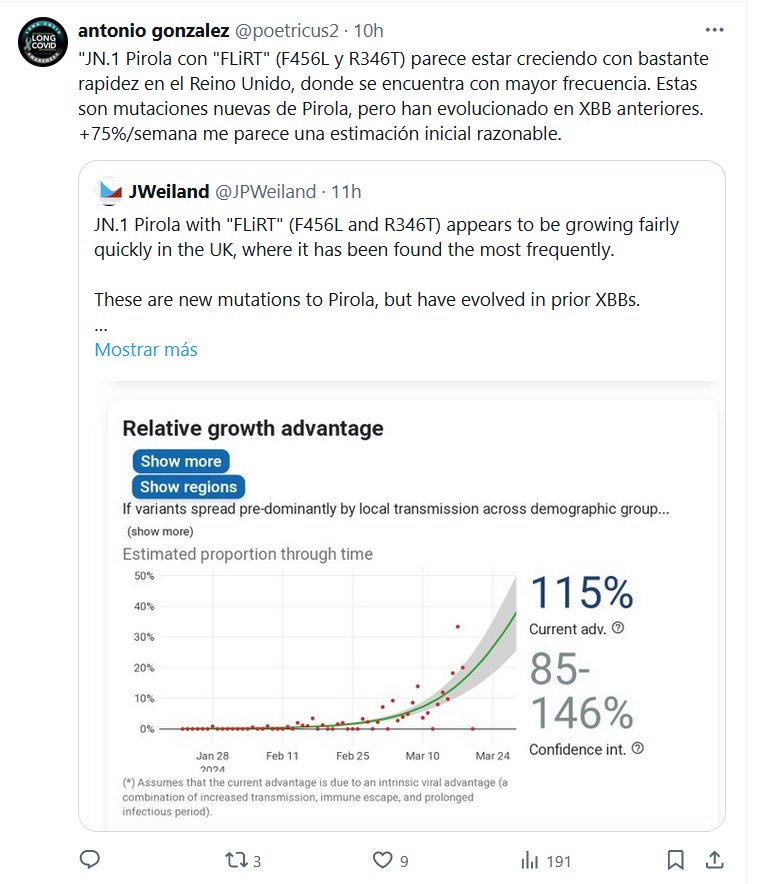Click antonio gonzalez's Long Covid avatar
Image resolution: width=758 pixels, height=884 pixels.
click(x=41, y=44)
